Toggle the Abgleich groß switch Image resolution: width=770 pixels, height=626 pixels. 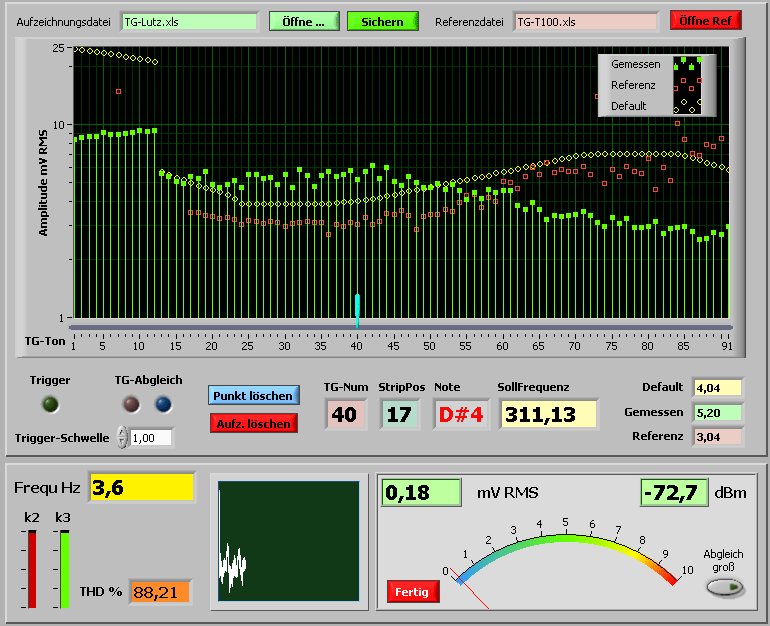click(x=725, y=587)
